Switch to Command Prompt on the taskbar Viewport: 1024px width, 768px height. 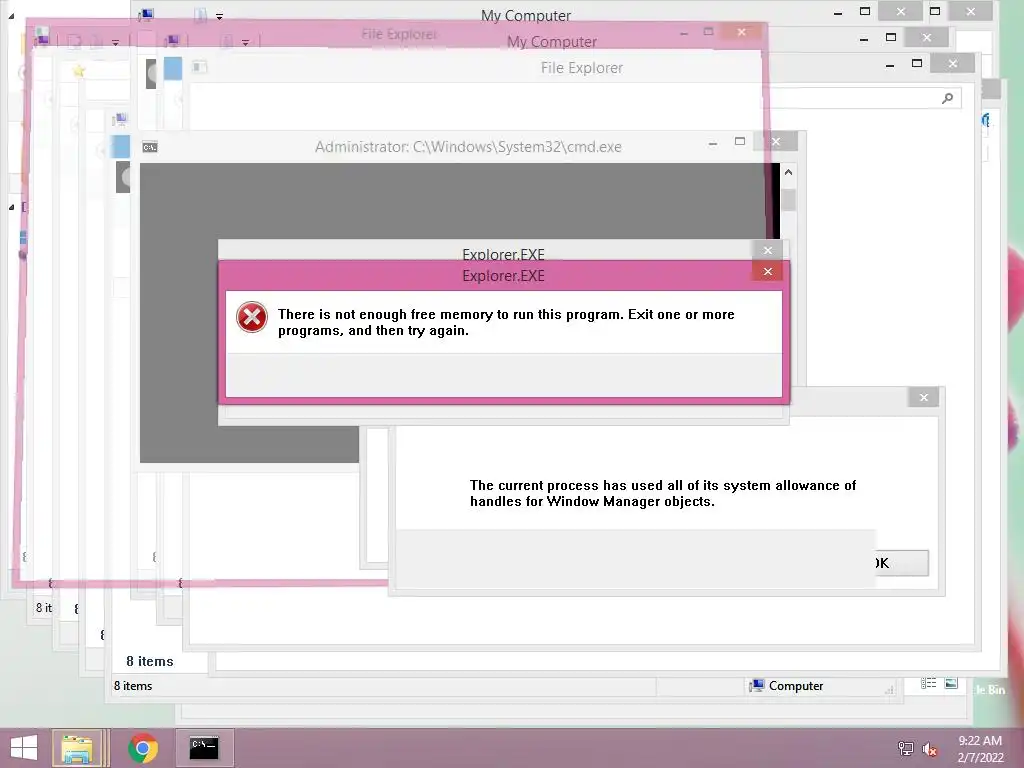[204, 748]
